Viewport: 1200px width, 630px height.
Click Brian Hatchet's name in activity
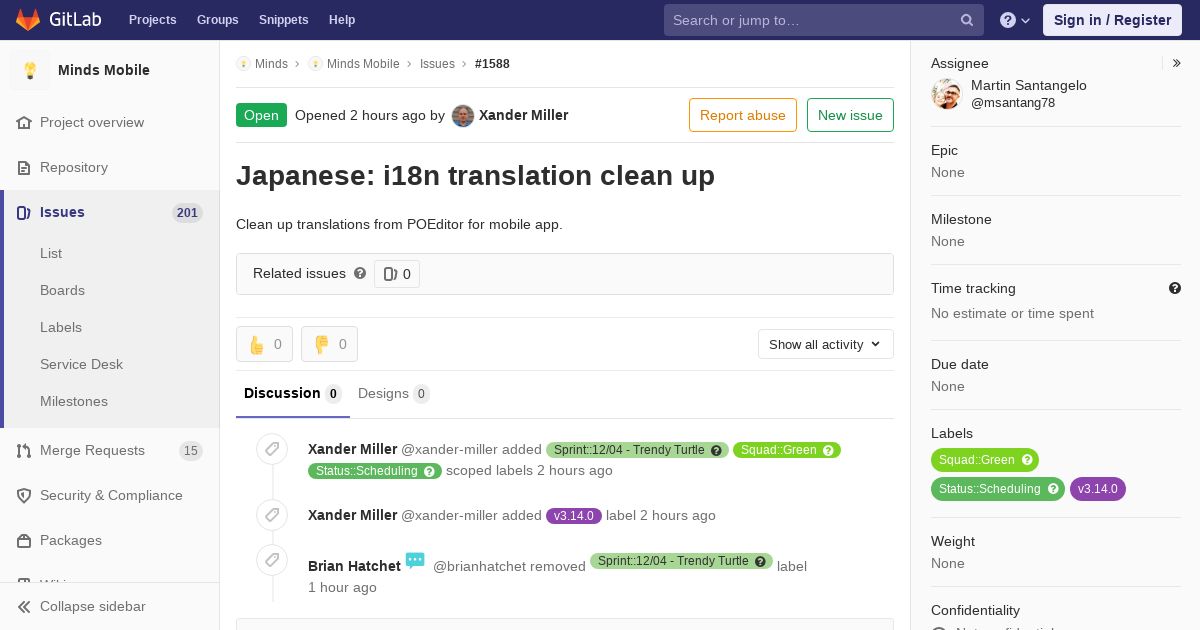(x=354, y=566)
